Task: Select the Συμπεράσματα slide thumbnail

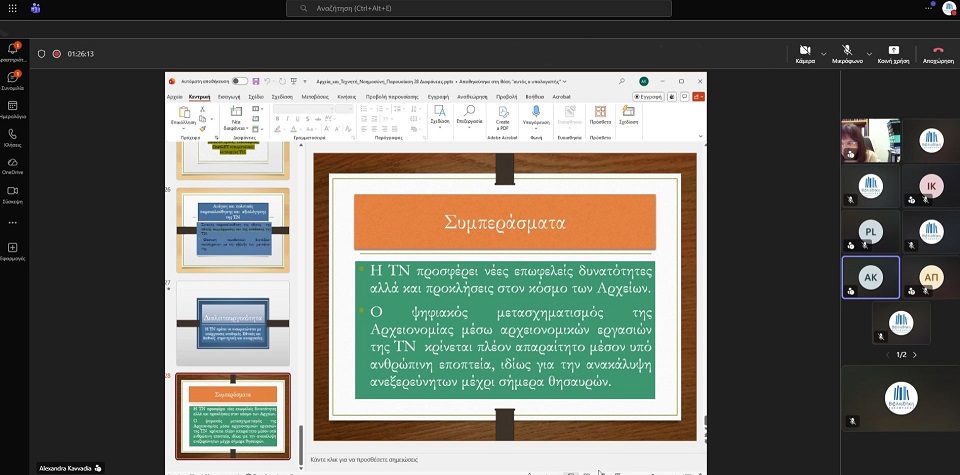Action: click(x=233, y=416)
